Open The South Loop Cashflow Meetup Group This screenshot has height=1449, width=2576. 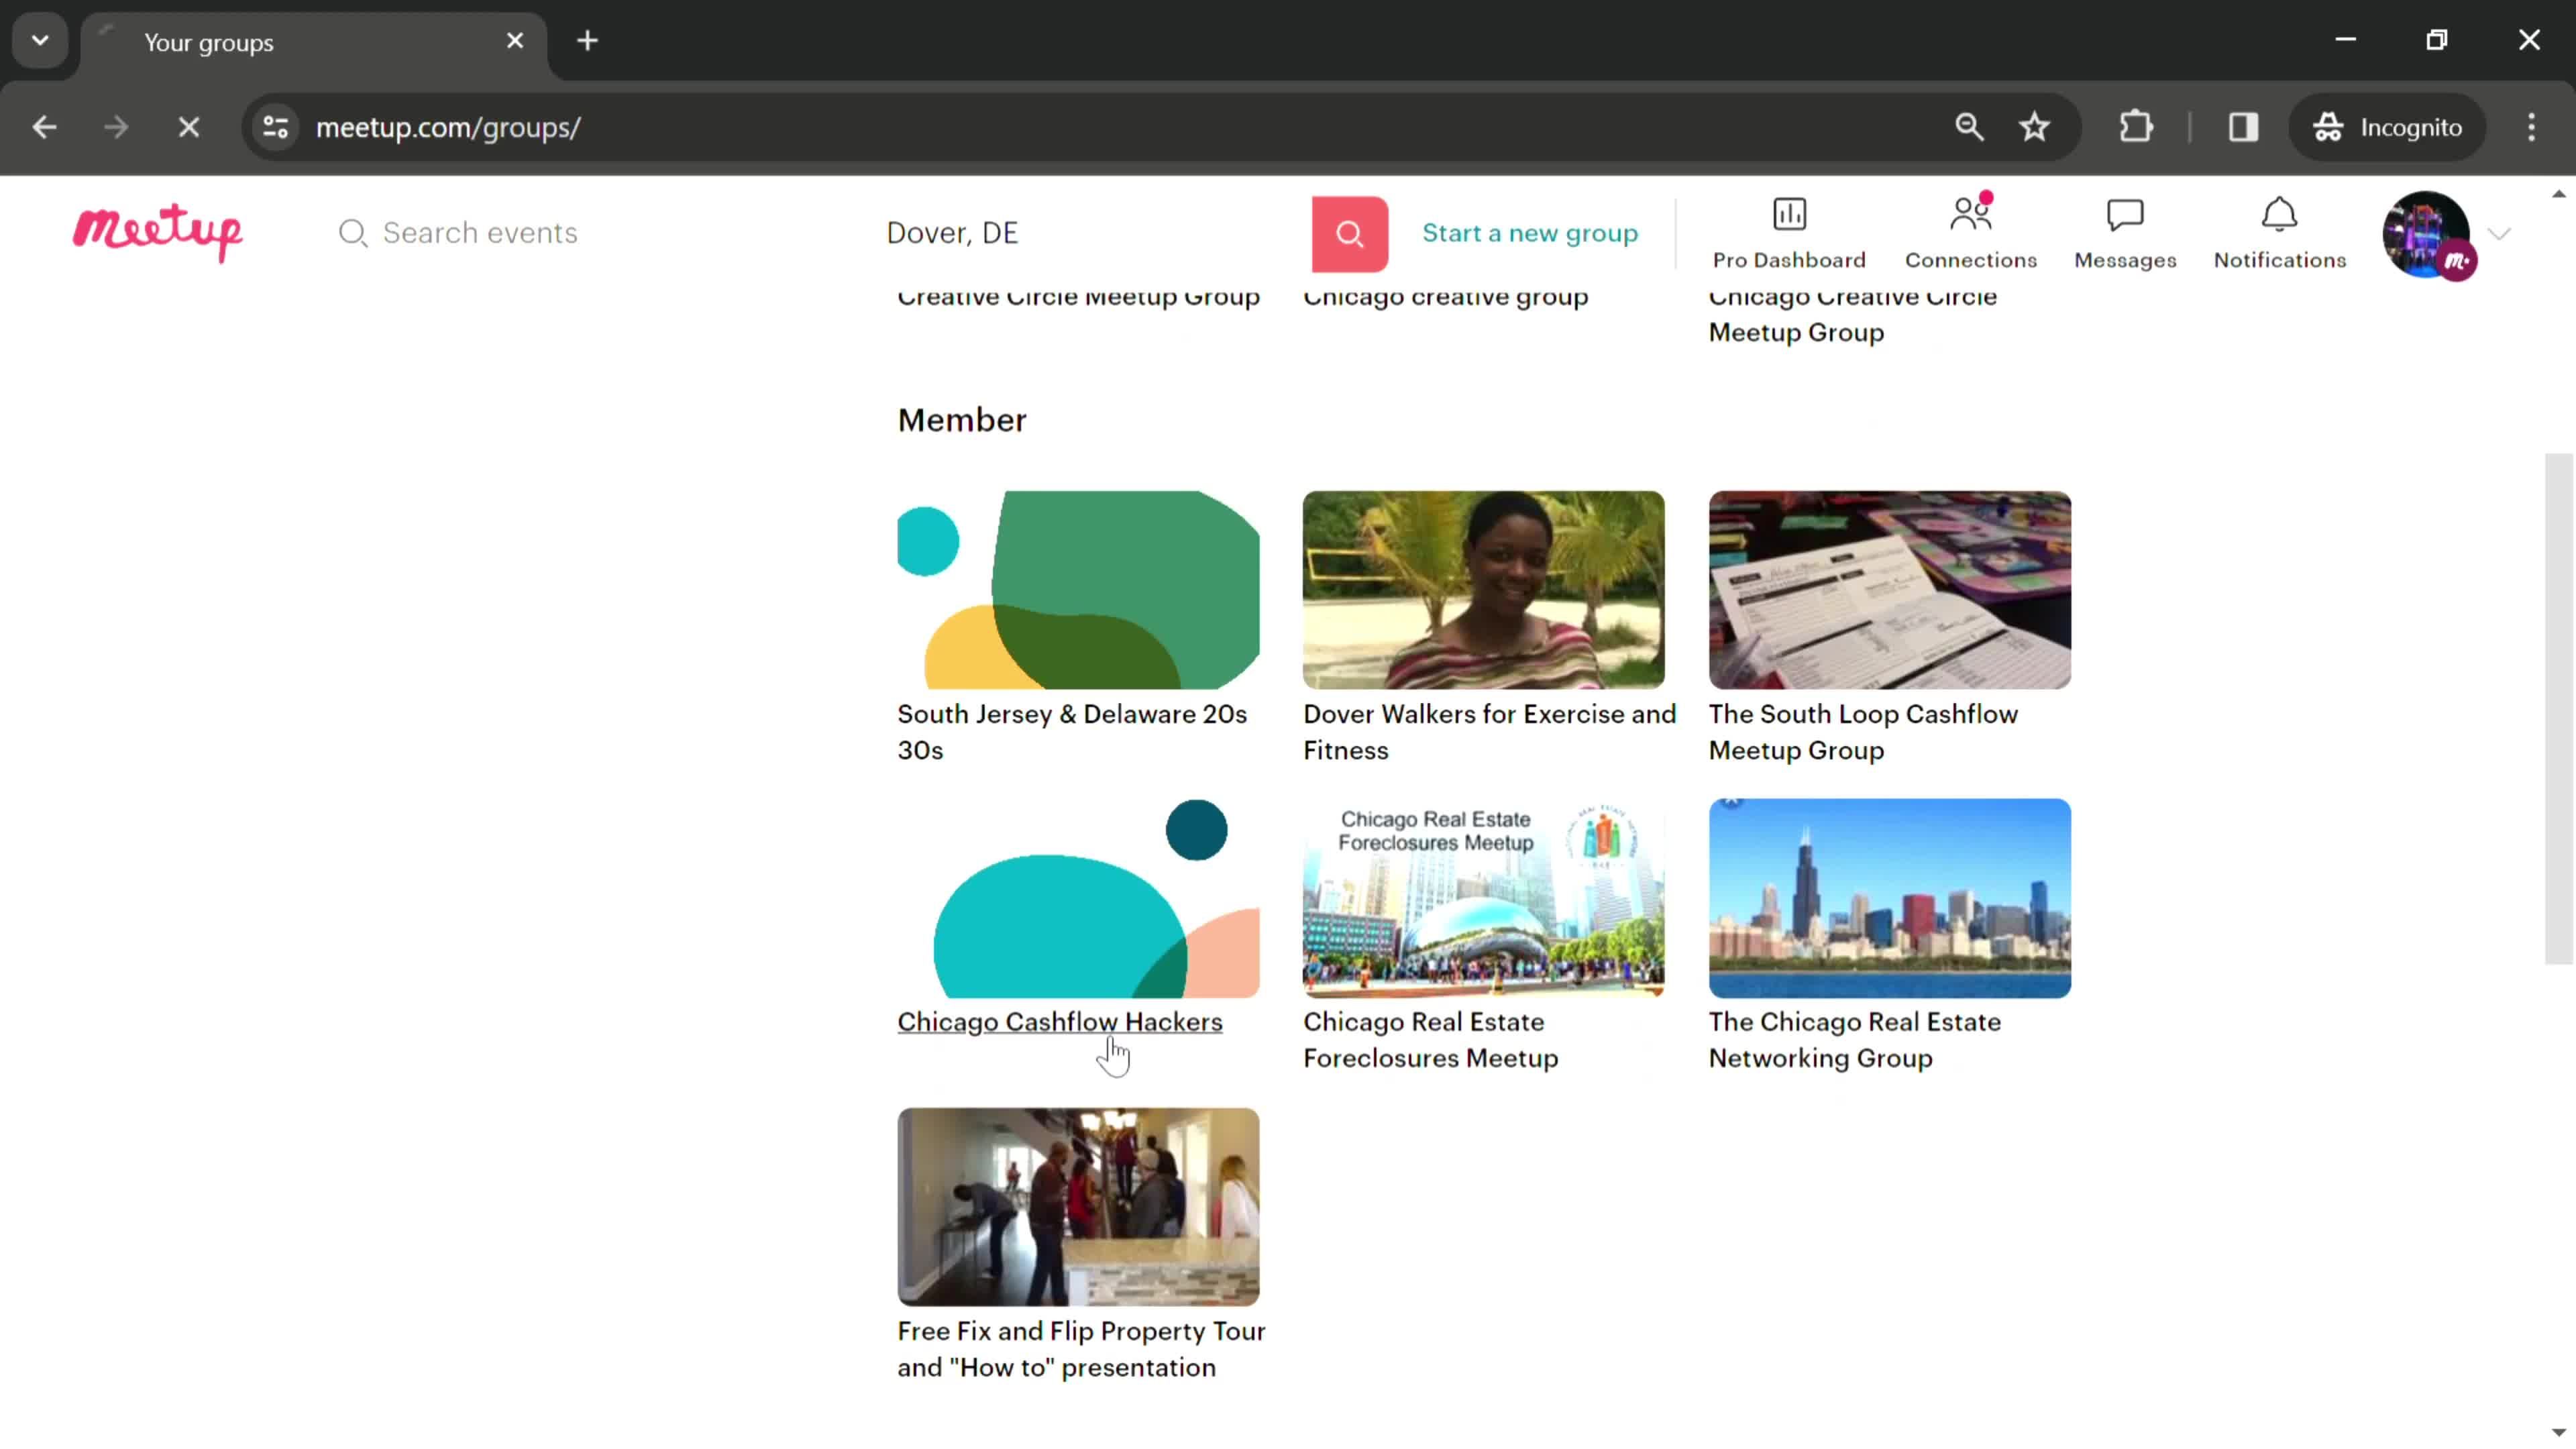[1863, 732]
